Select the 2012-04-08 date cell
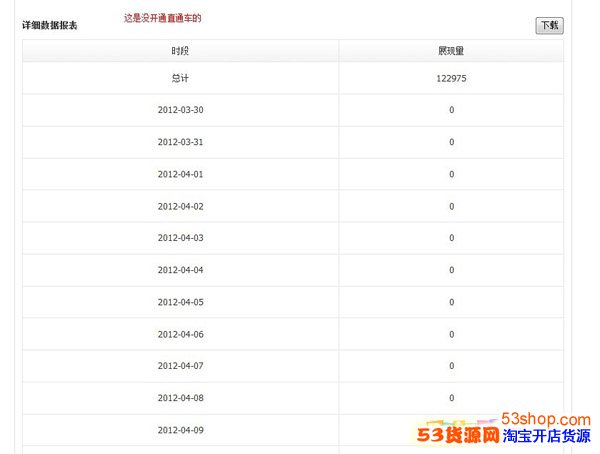The image size is (600, 454). pyautogui.click(x=181, y=398)
